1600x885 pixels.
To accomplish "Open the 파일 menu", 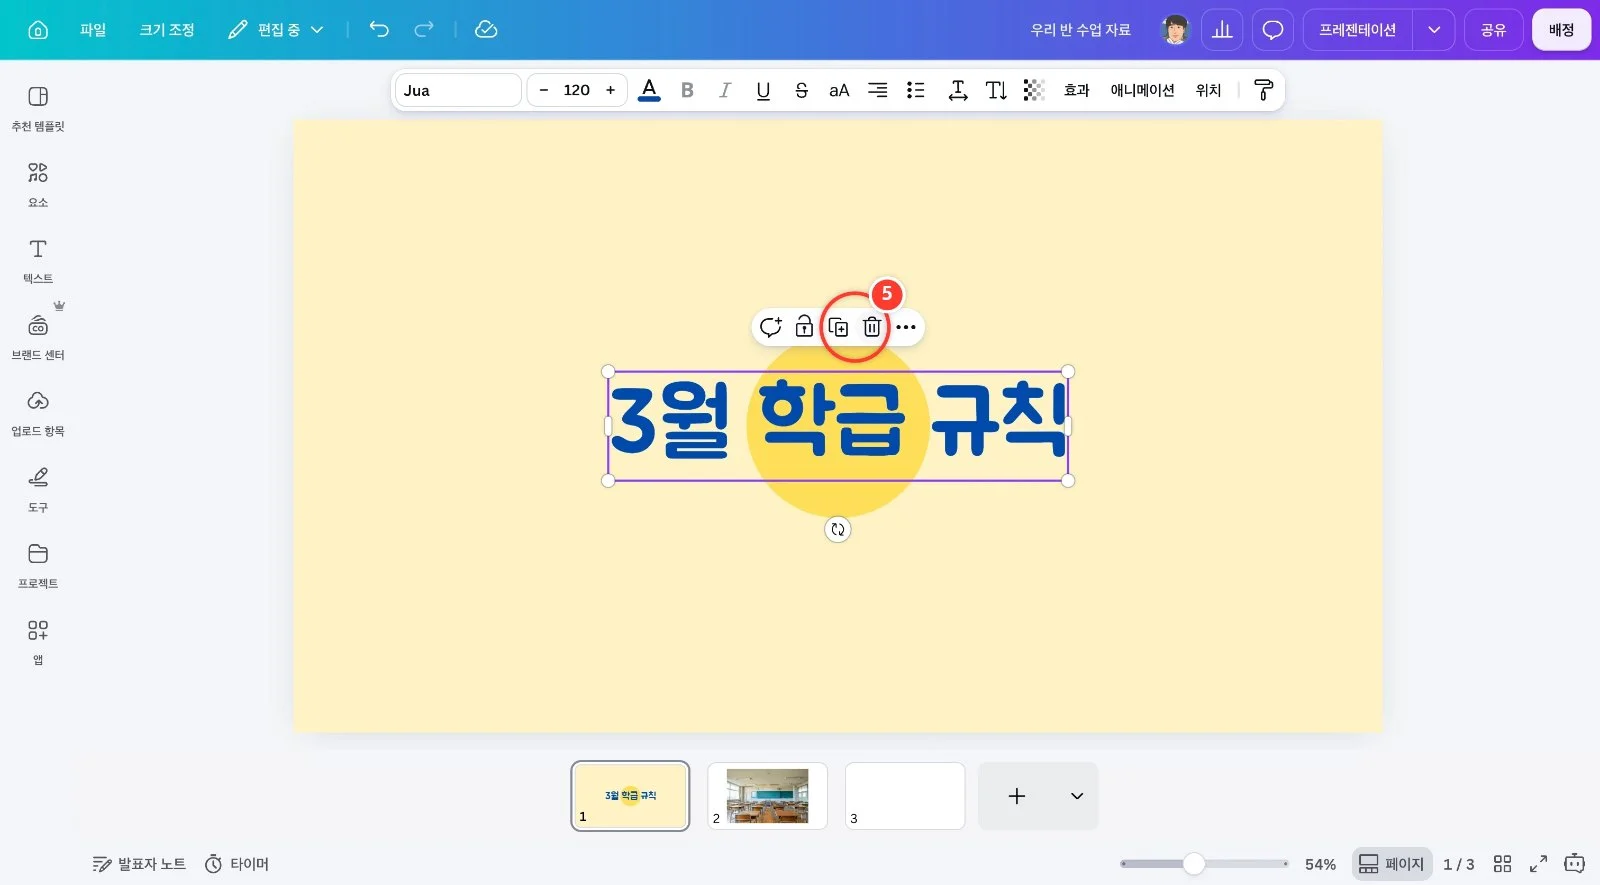I will (x=93, y=30).
